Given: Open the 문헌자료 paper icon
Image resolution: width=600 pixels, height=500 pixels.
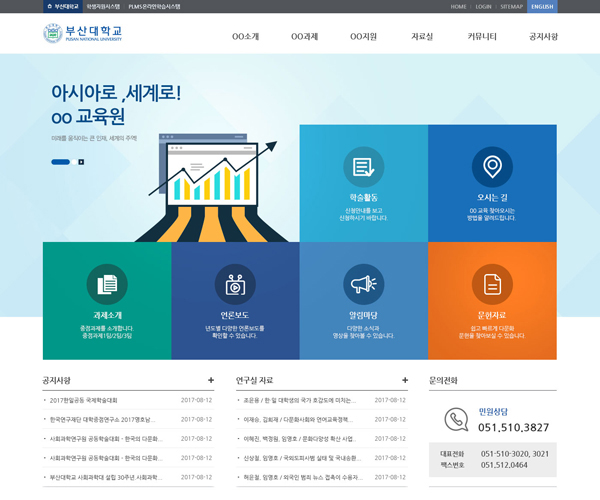Looking at the screenshot, I should pyautogui.click(x=491, y=284).
